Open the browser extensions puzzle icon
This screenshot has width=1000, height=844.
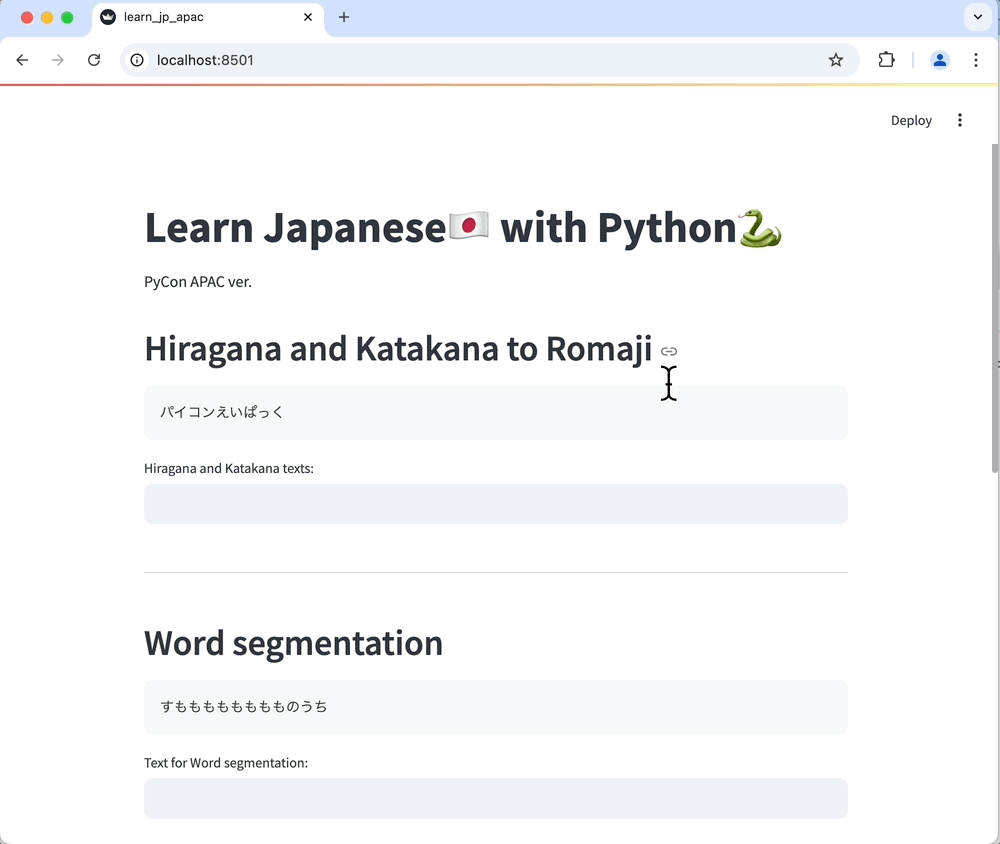886,60
